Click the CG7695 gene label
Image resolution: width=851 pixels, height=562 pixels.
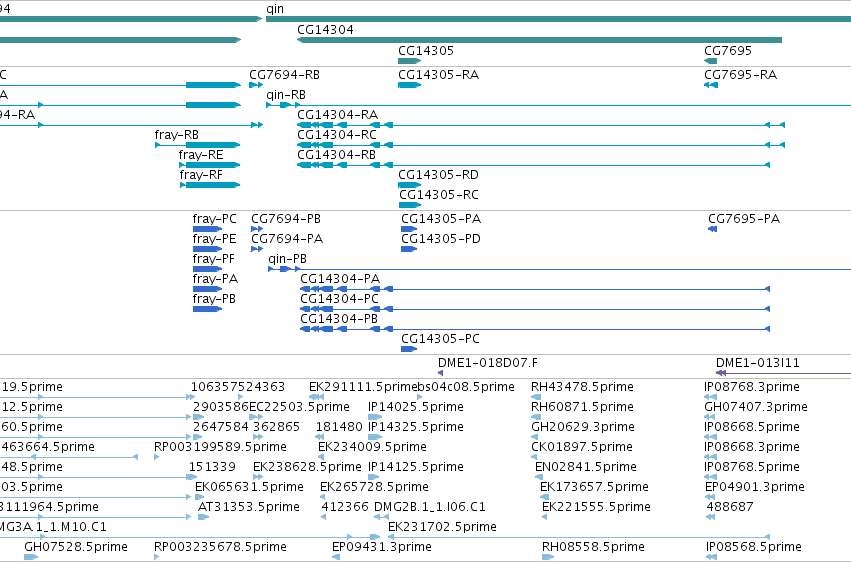coord(728,51)
